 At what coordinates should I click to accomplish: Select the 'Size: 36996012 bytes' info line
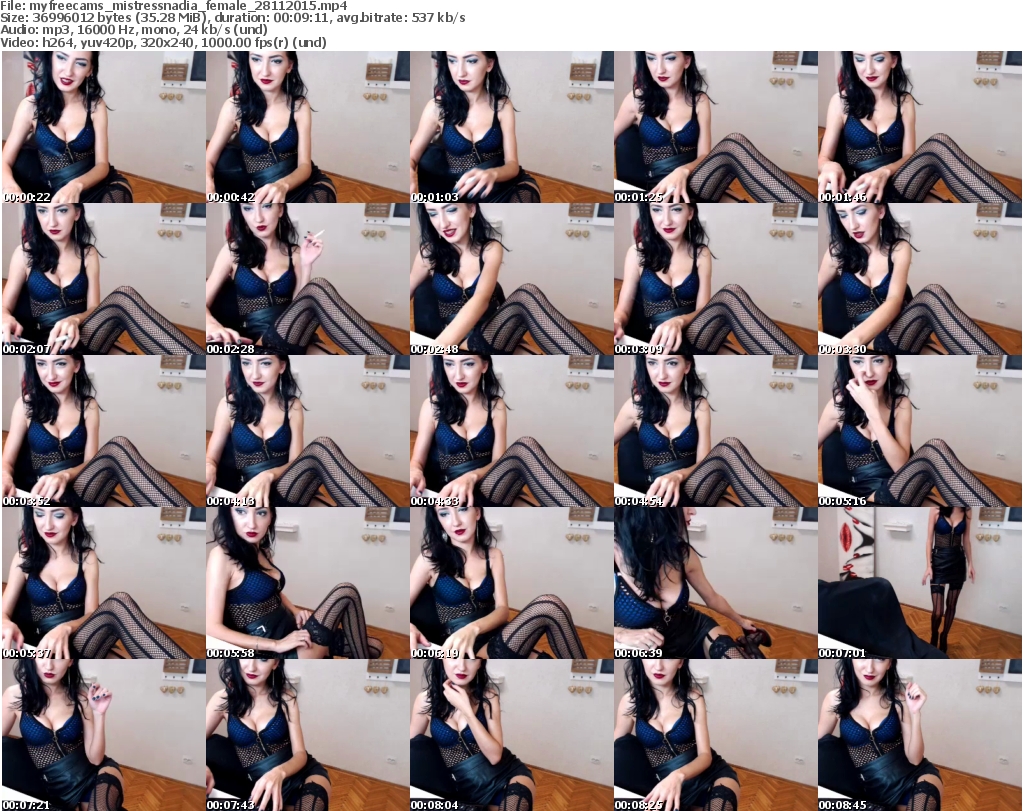click(x=232, y=18)
